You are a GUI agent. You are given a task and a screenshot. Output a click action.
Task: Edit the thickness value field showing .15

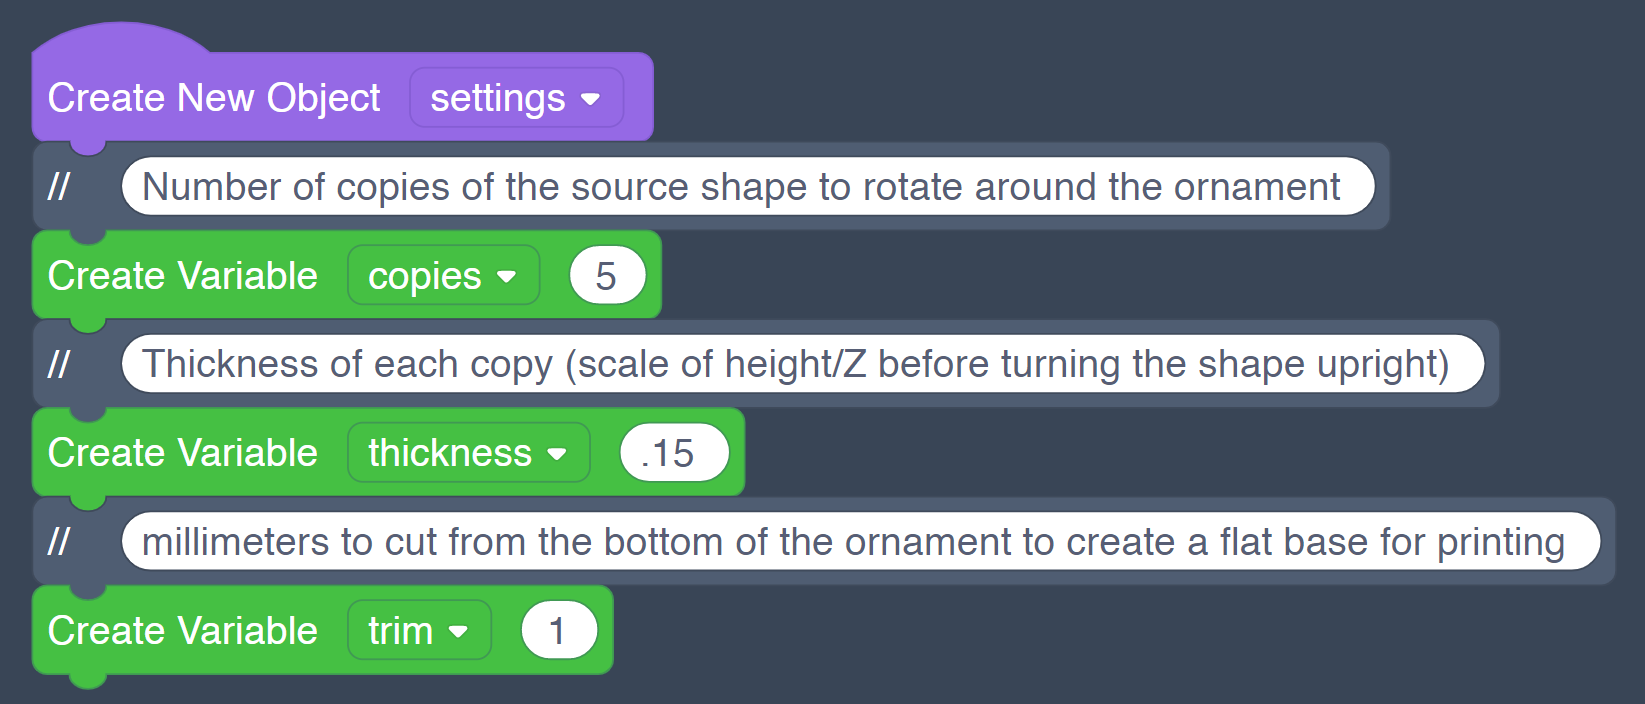pyautogui.click(x=674, y=452)
